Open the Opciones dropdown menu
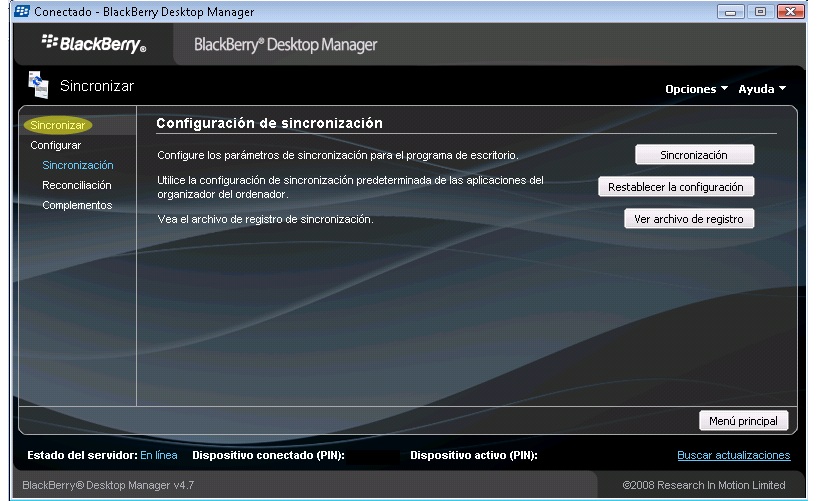 tap(696, 89)
